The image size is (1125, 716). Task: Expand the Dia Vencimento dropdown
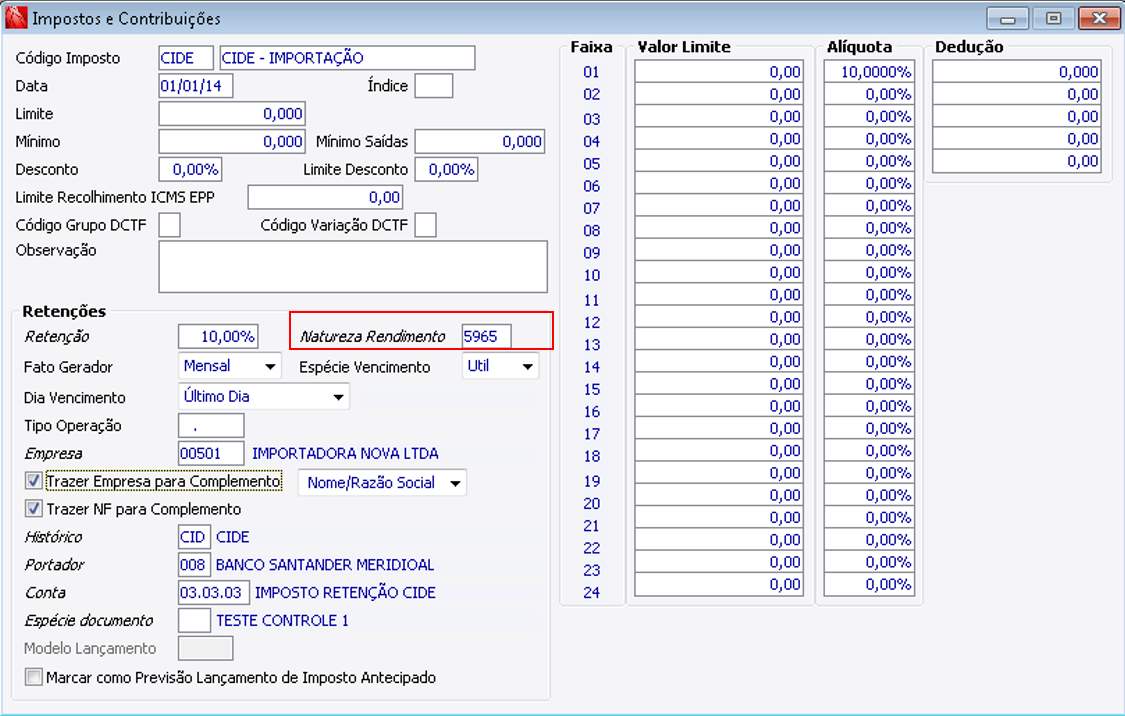[263, 396]
